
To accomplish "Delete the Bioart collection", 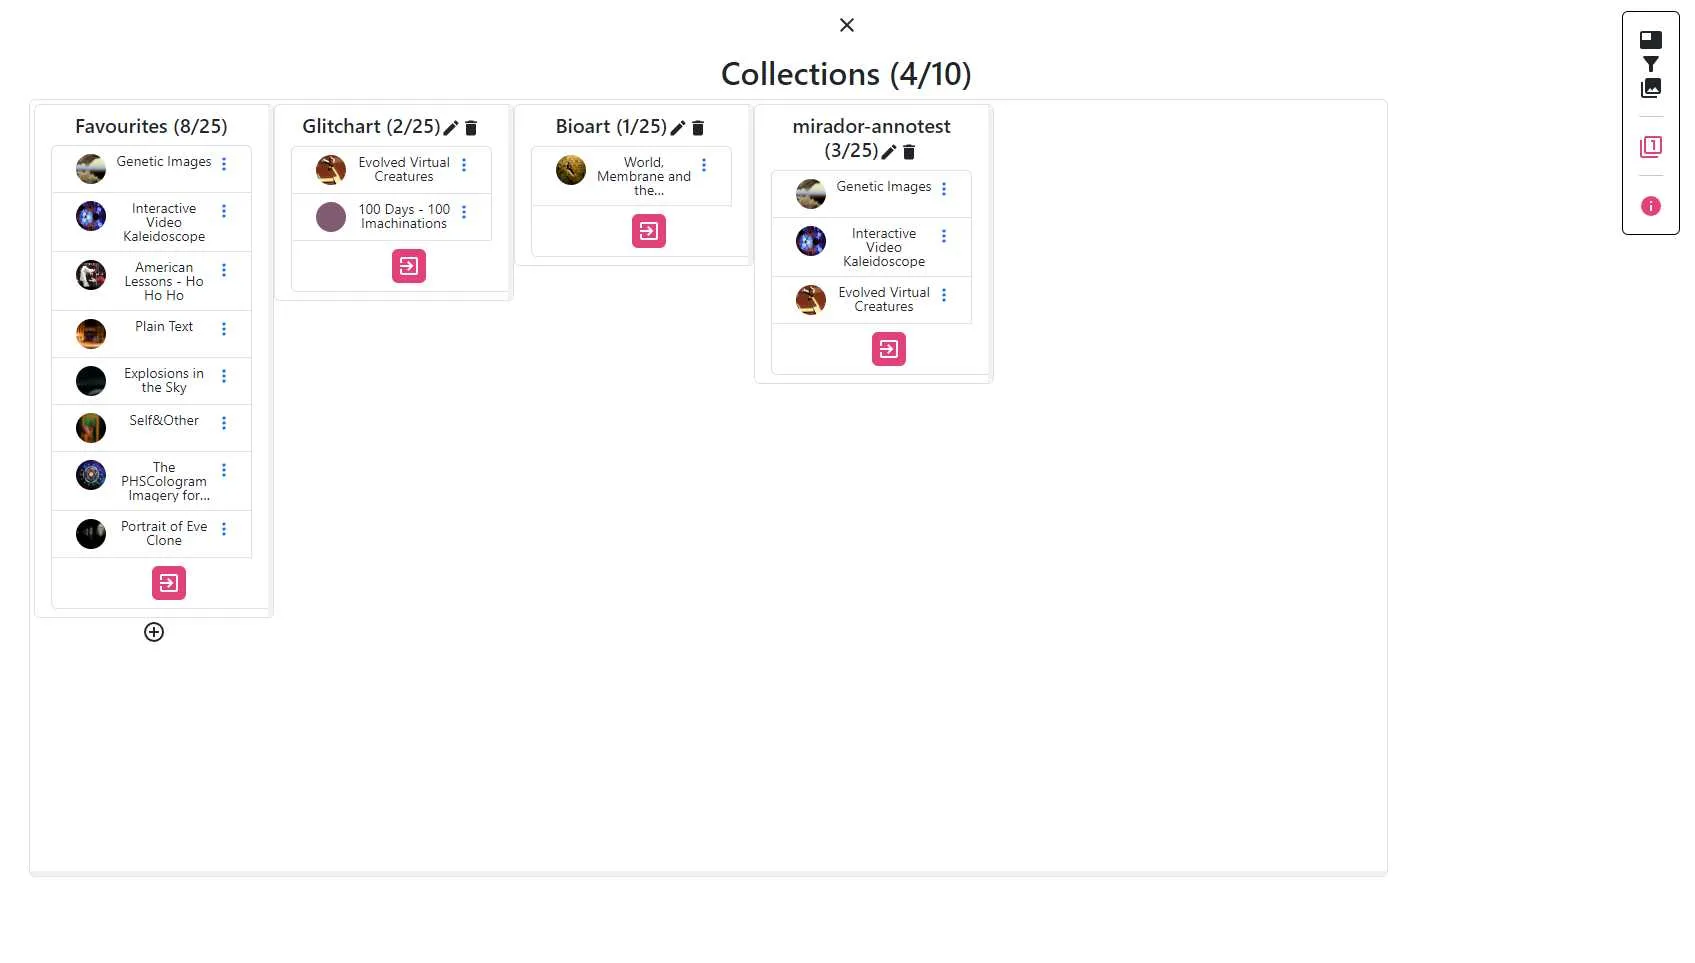I will point(698,128).
